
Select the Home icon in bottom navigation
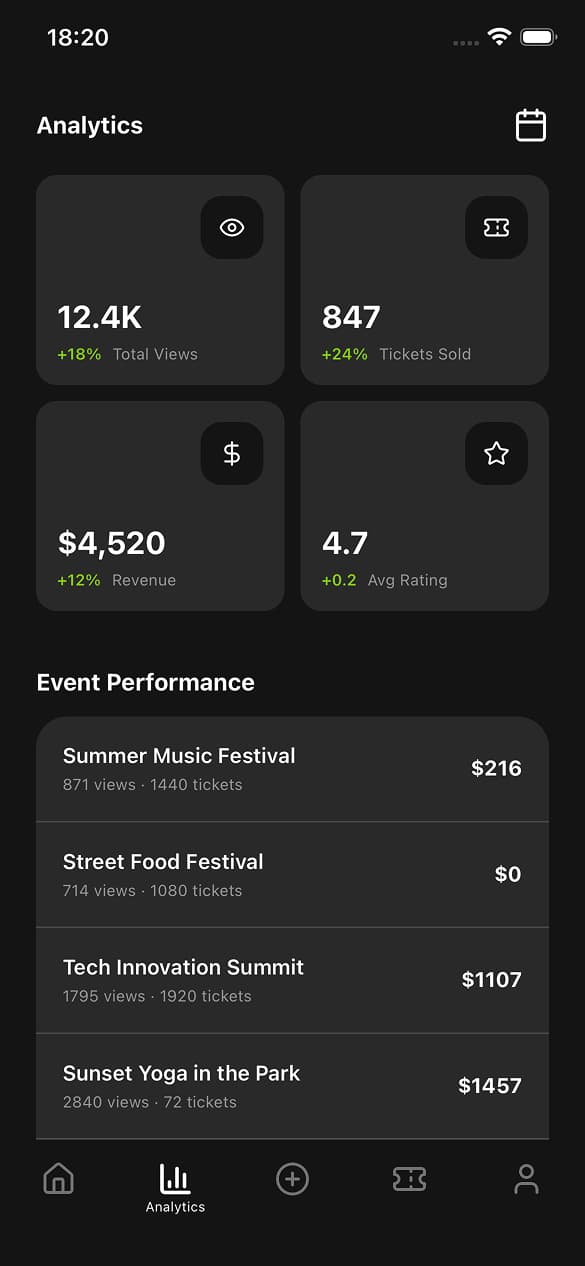58,1179
